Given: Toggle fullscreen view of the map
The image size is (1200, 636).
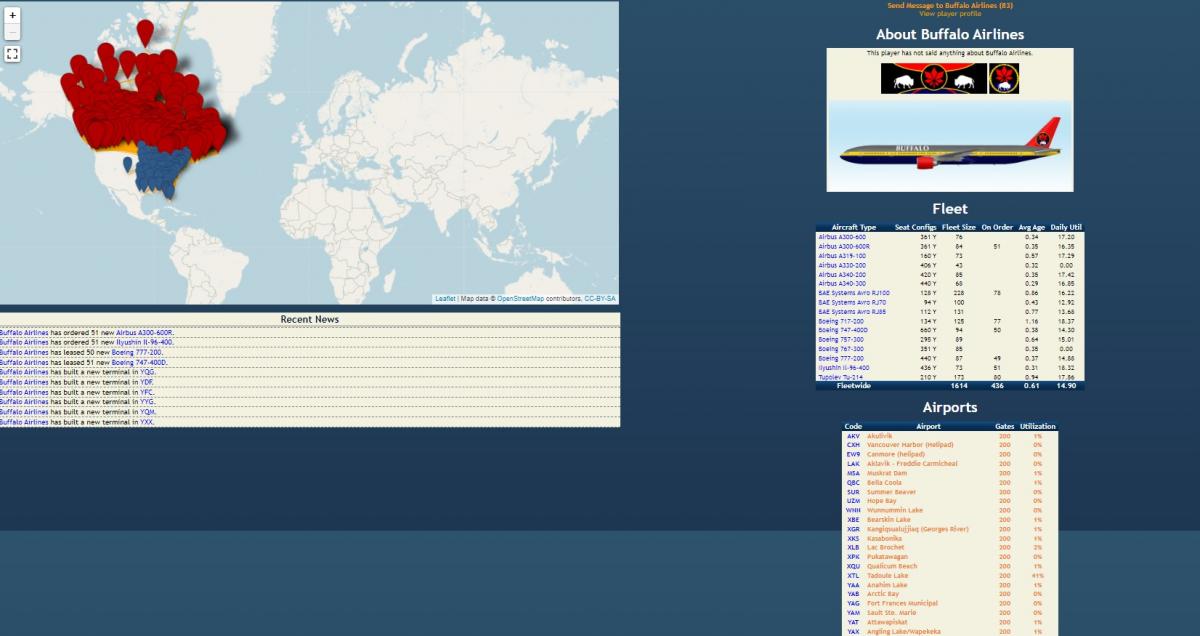Looking at the screenshot, I should coord(12,54).
